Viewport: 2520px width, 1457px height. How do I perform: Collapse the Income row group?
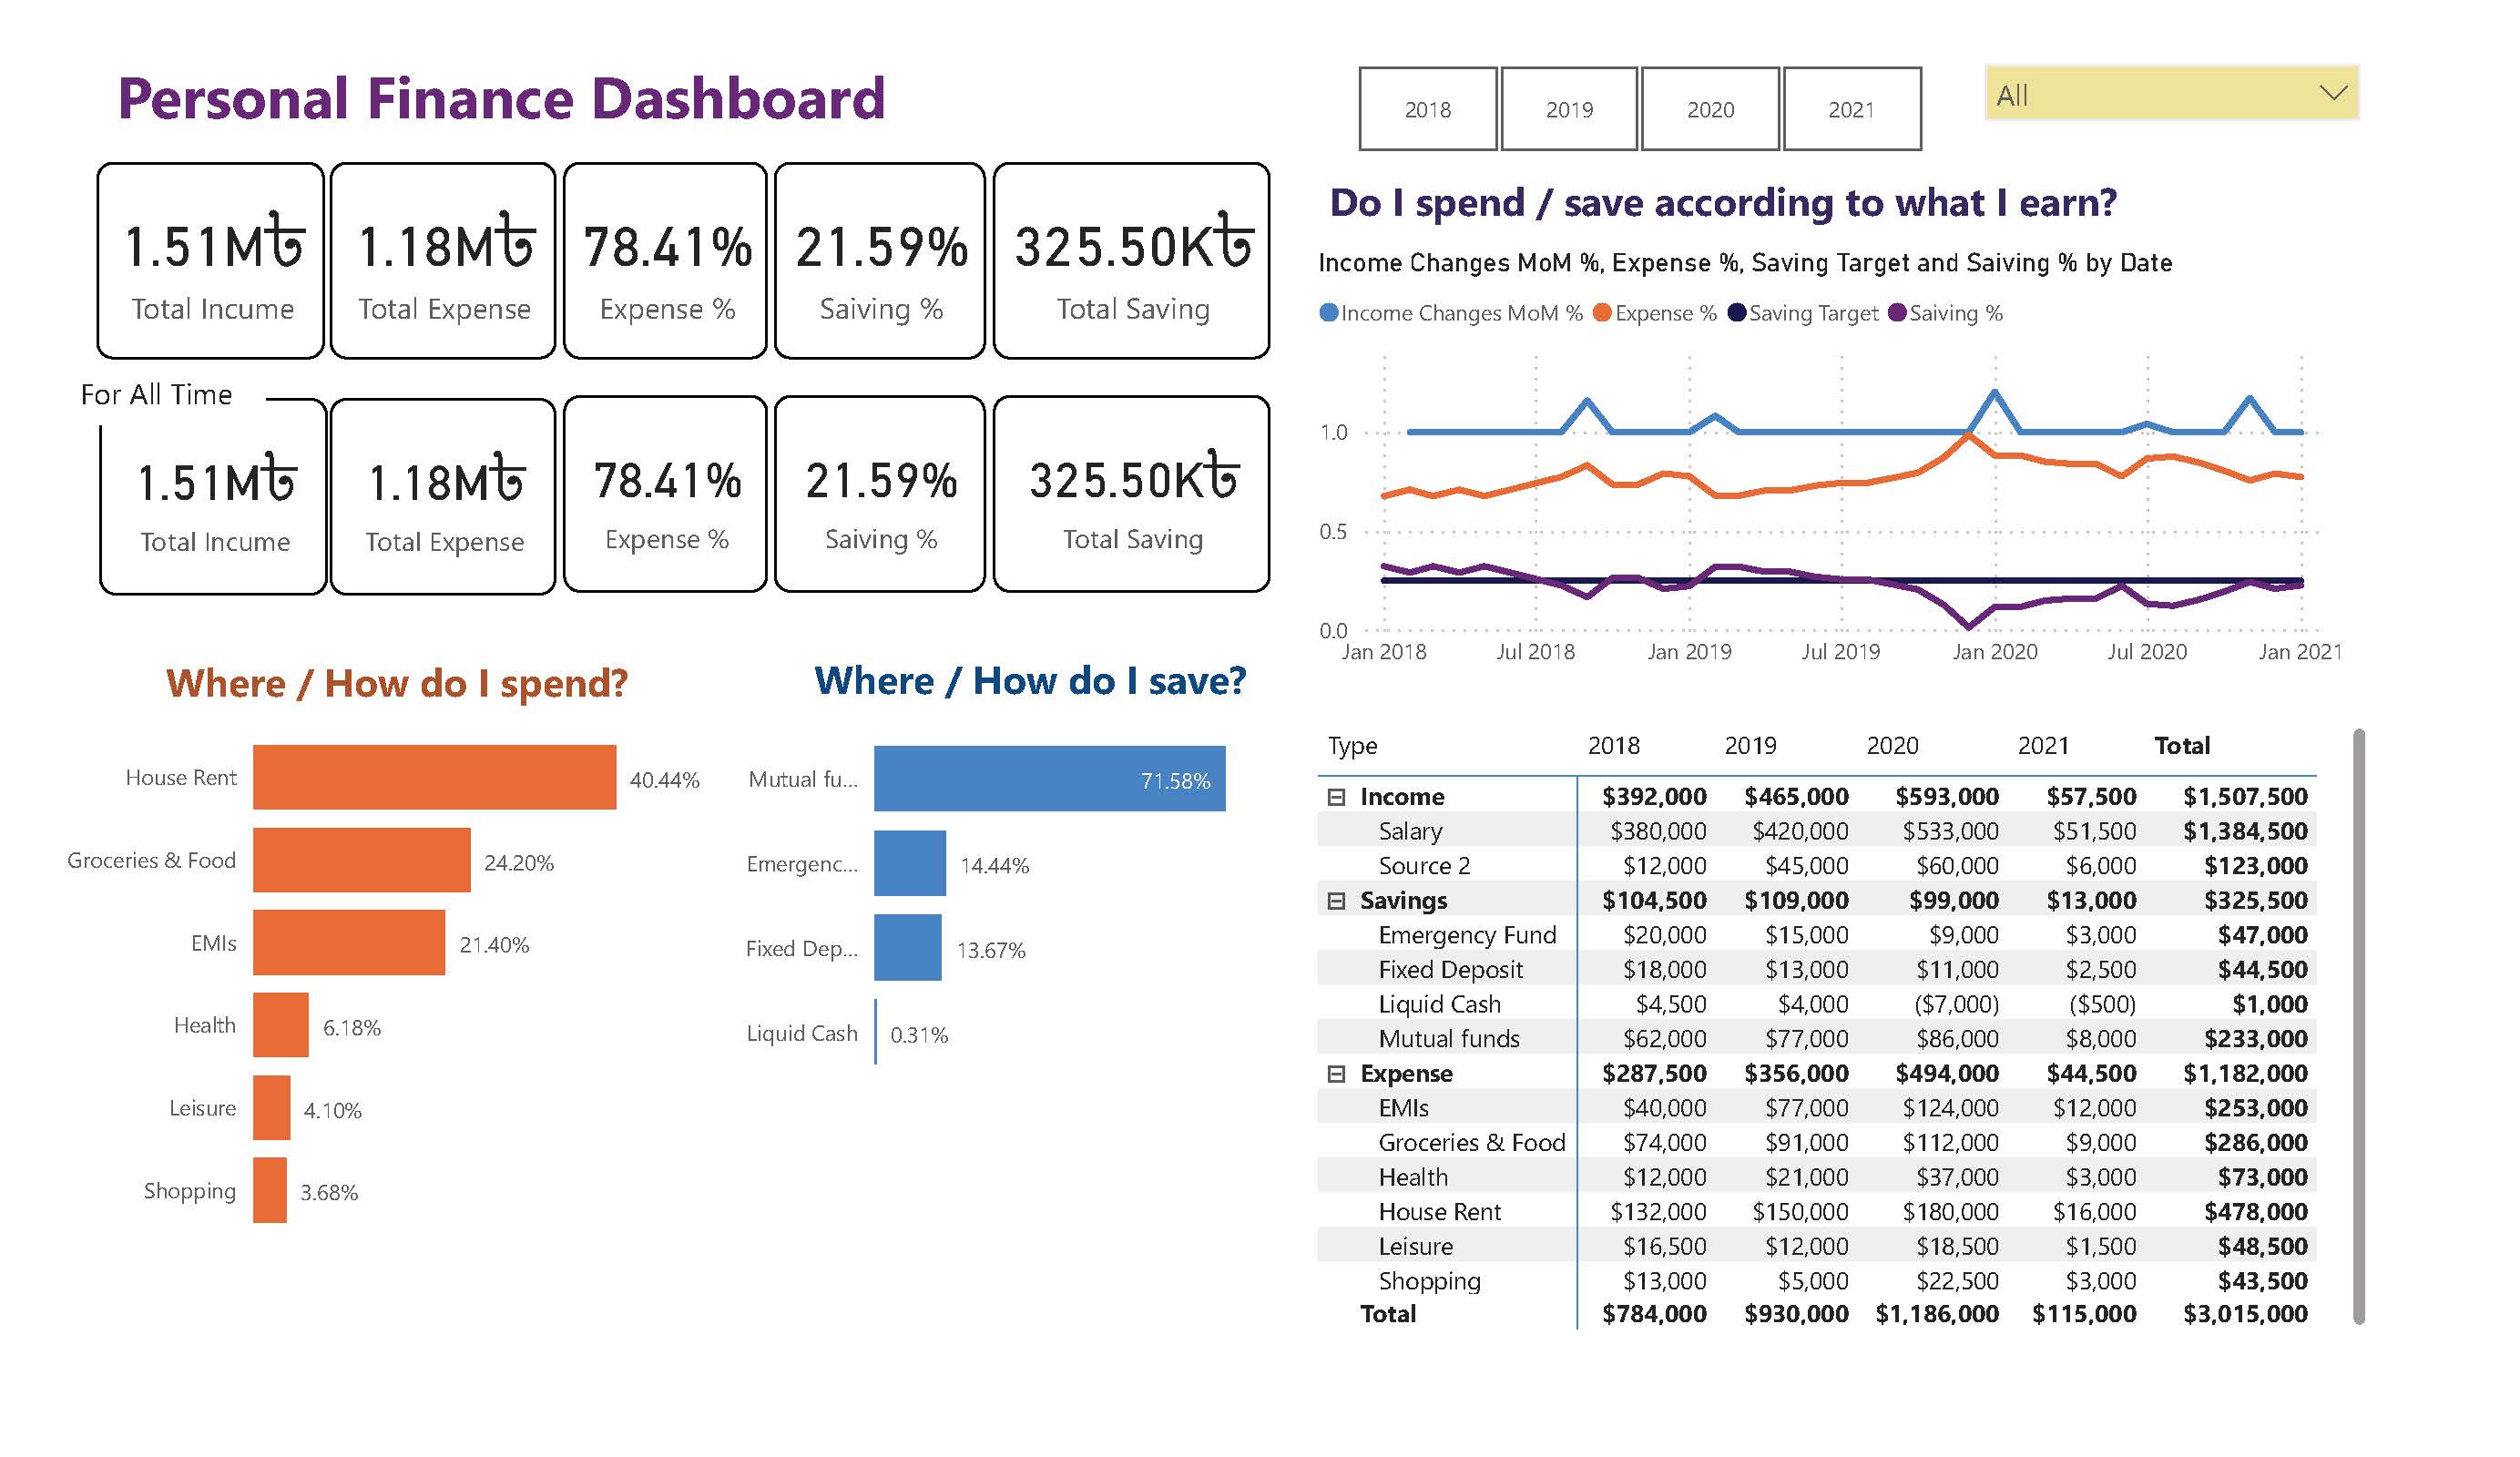click(1336, 797)
